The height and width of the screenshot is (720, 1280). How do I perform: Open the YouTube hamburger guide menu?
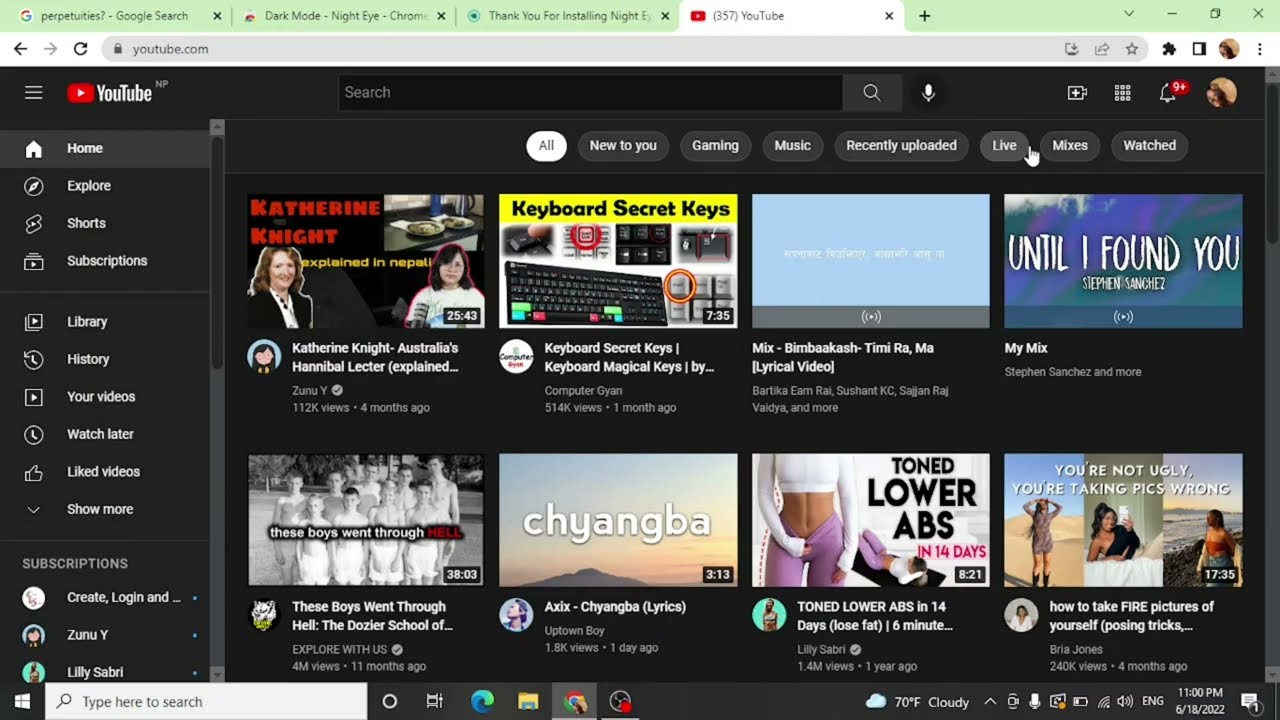tap(34, 93)
